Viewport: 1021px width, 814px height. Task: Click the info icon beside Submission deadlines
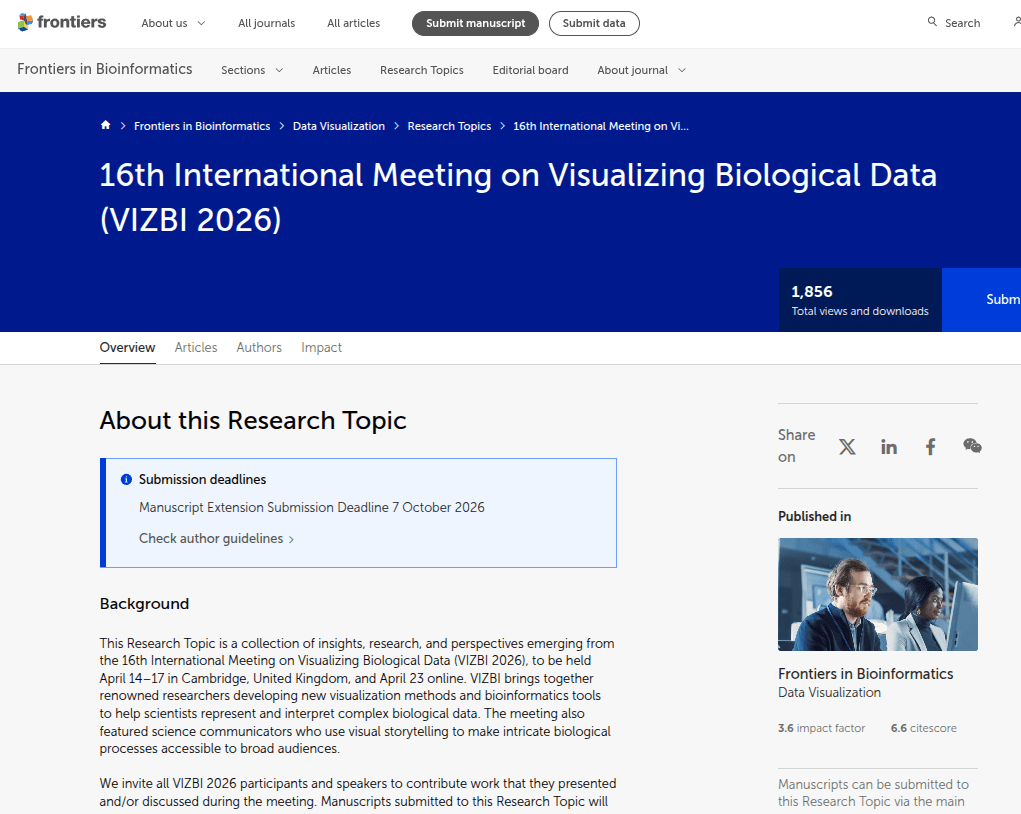[x=126, y=479]
